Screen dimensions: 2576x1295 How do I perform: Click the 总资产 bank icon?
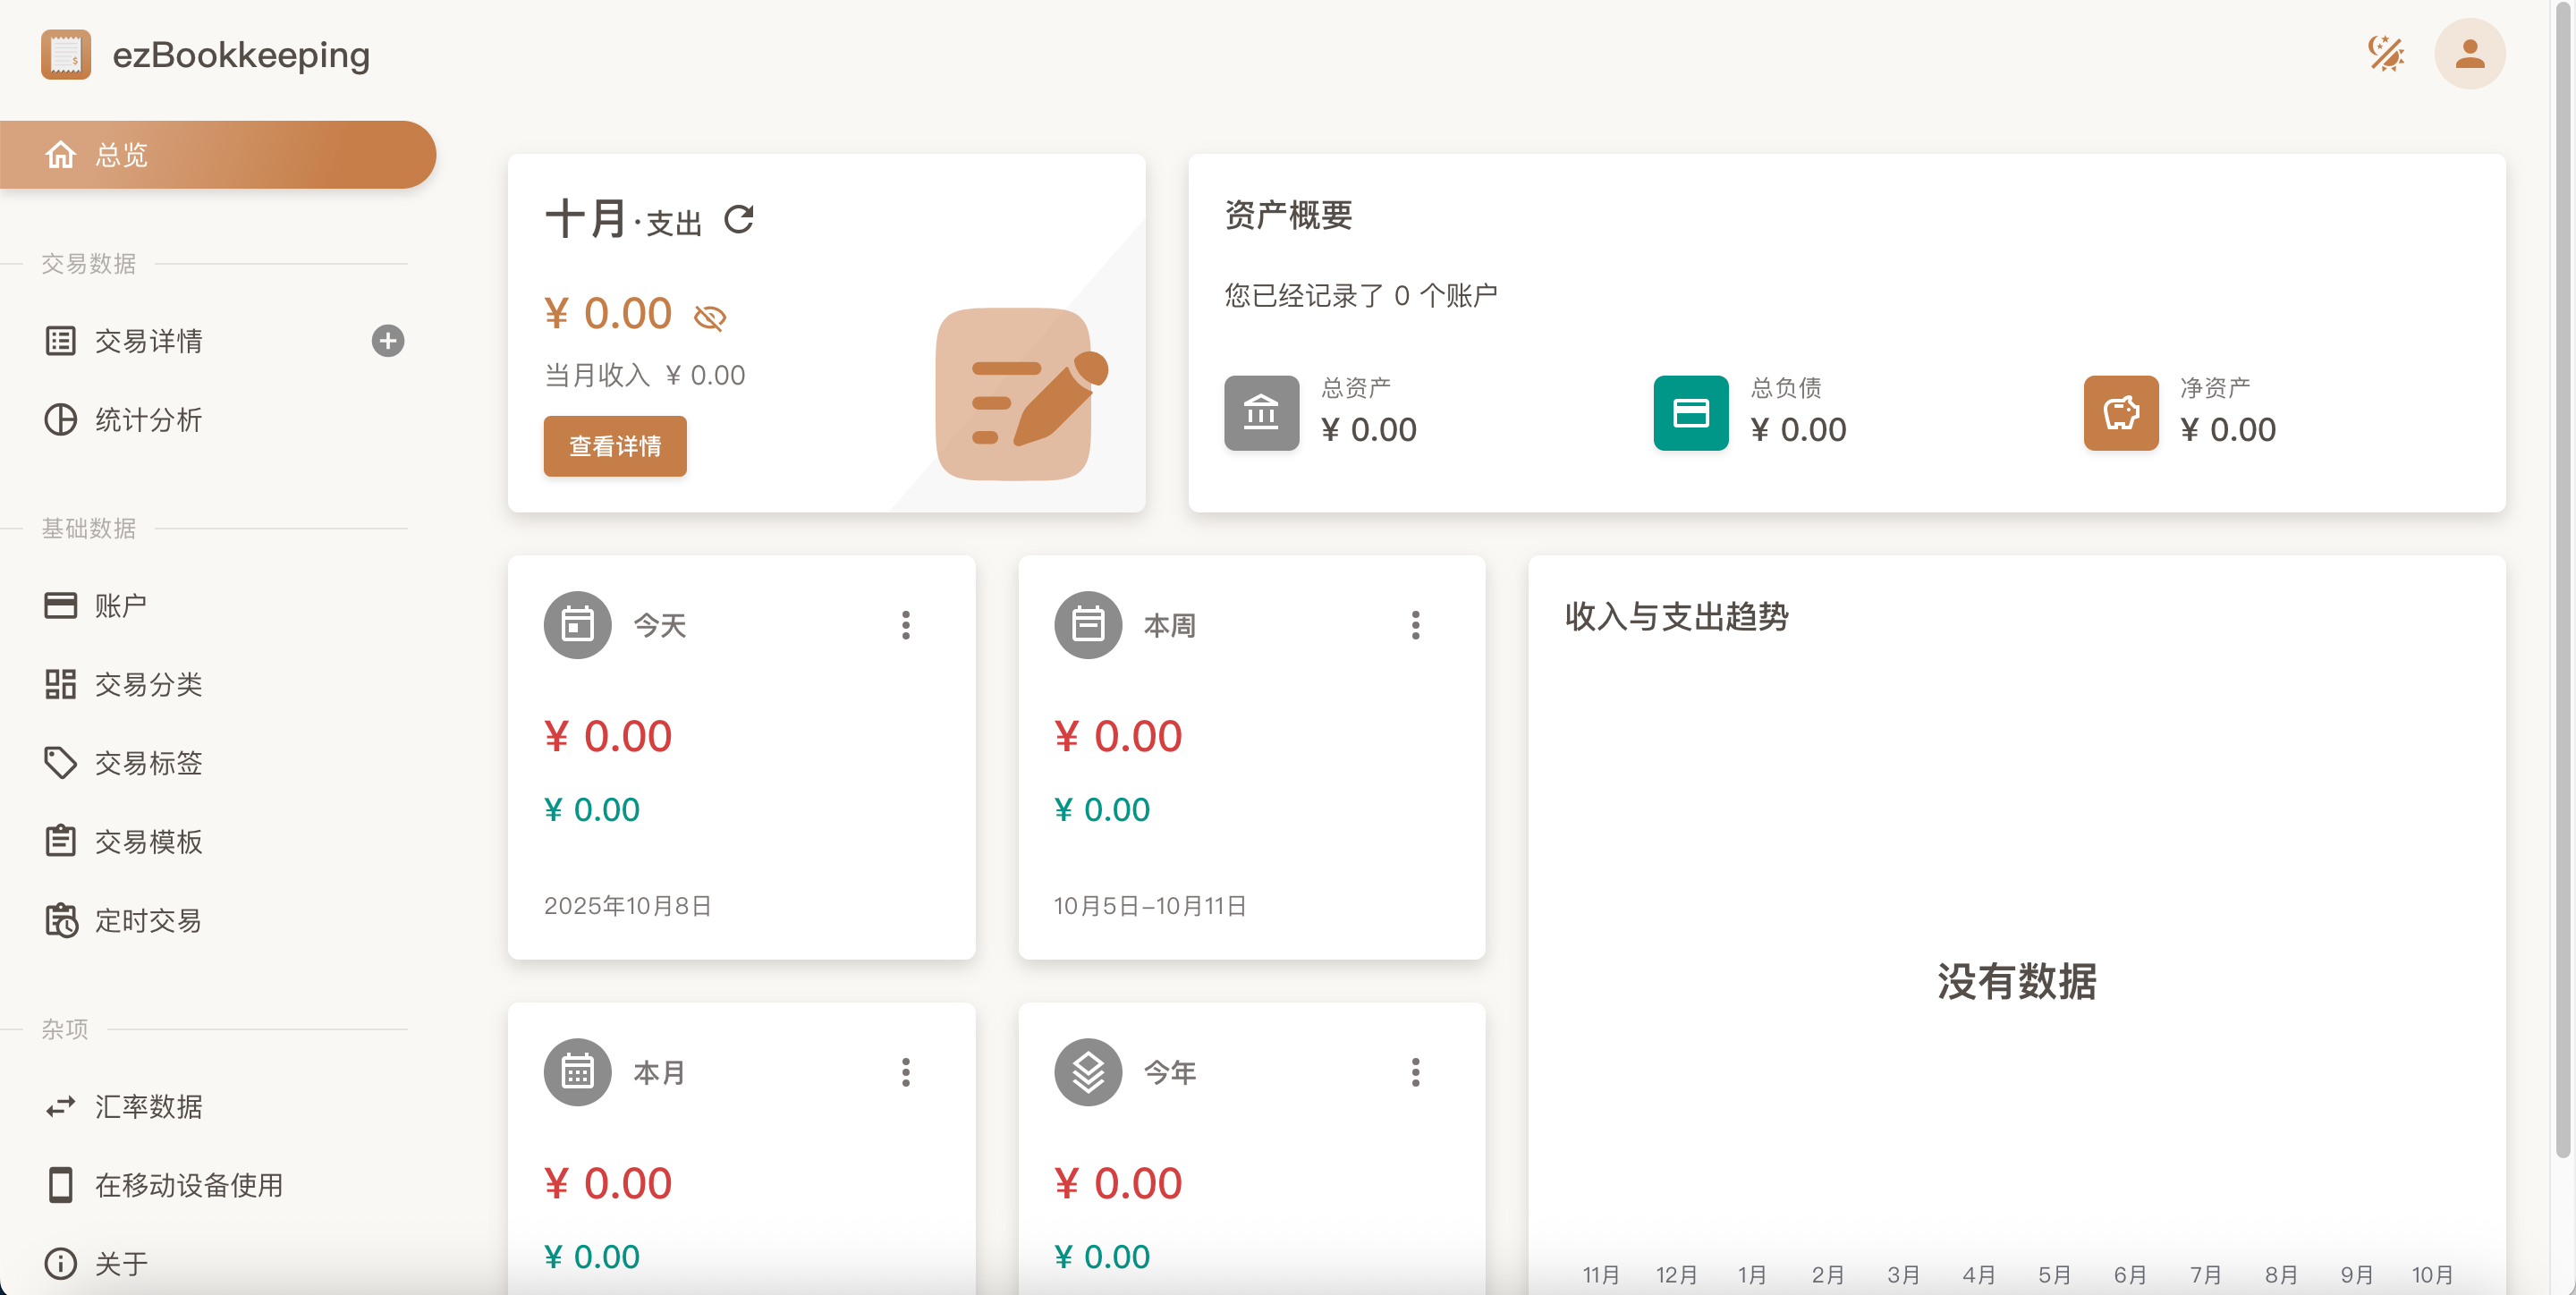pyautogui.click(x=1260, y=413)
